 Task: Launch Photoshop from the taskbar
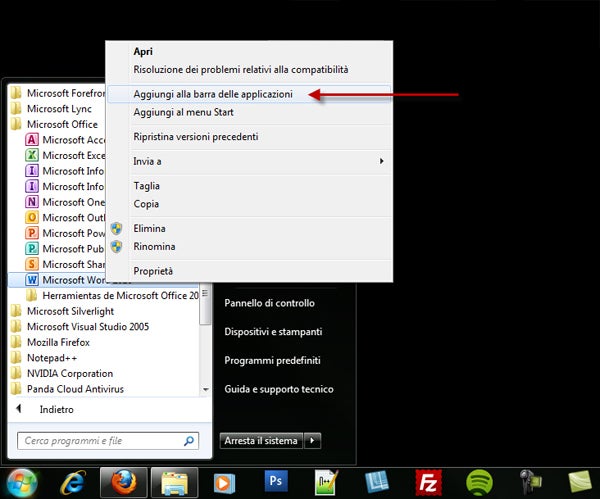point(277,482)
